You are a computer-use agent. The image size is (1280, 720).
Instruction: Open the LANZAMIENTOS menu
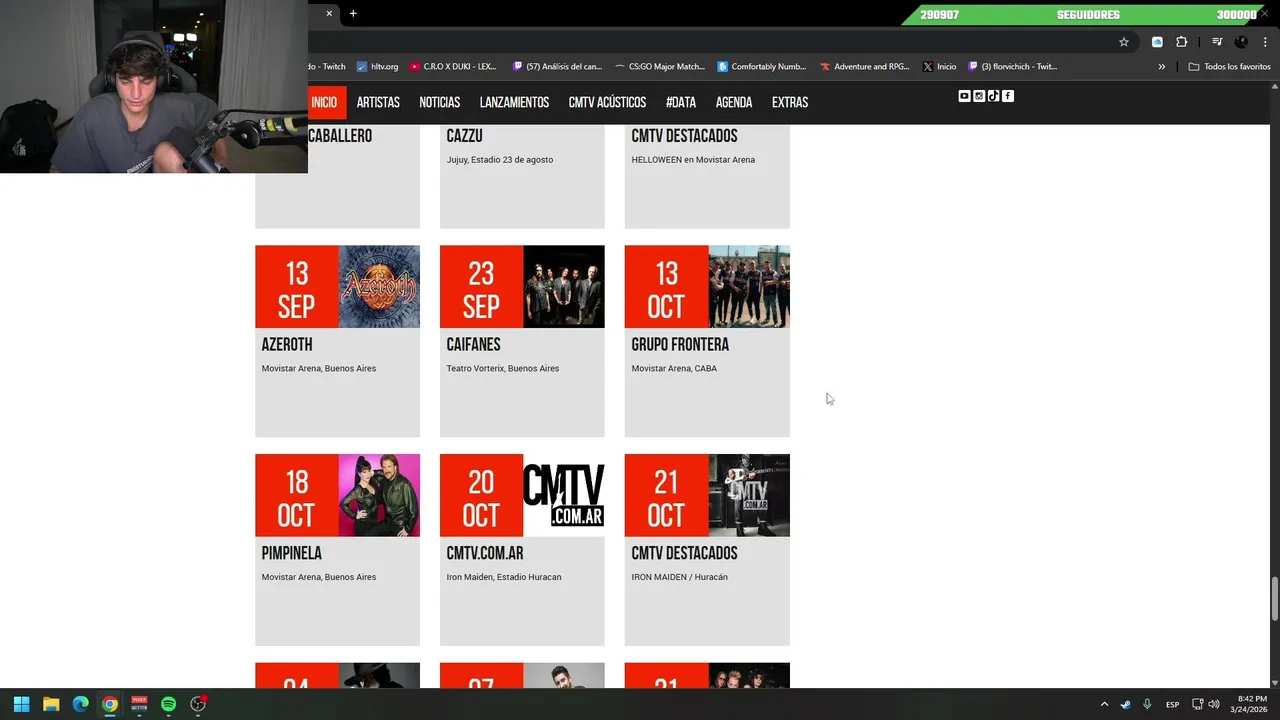pos(514,102)
